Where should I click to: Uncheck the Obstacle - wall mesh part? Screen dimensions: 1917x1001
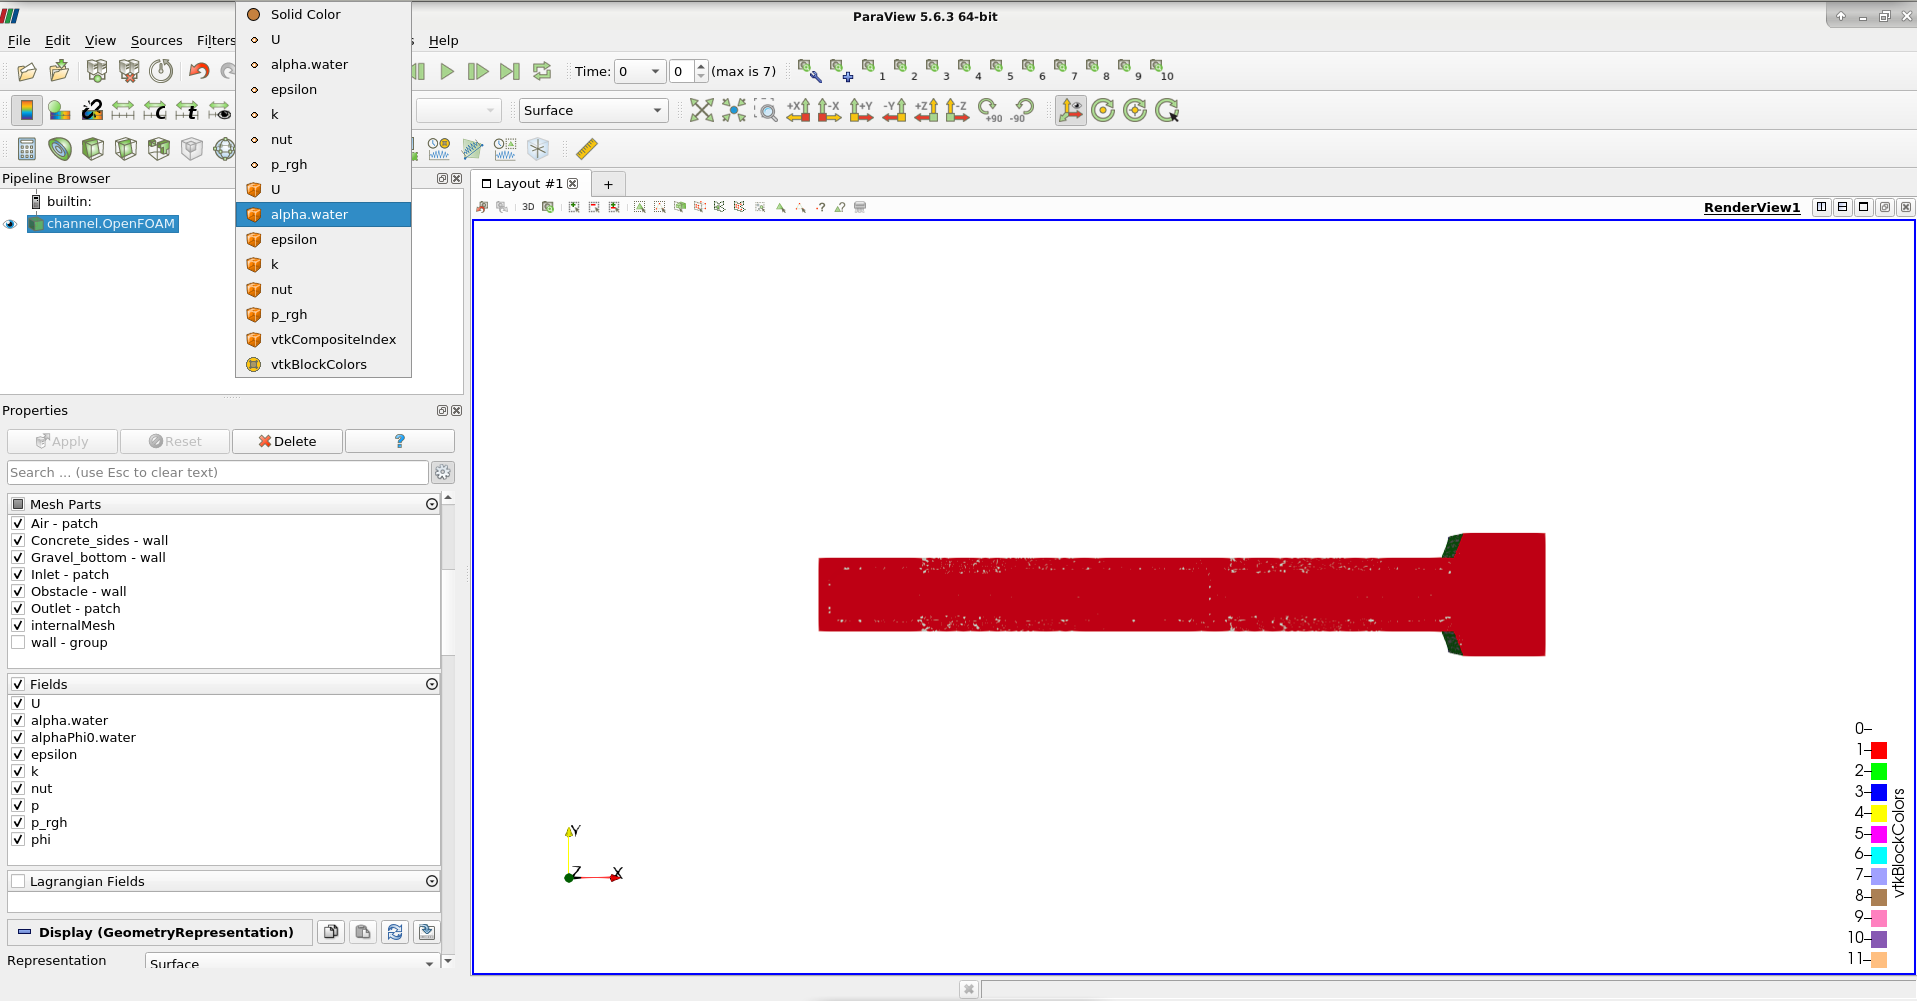pos(18,591)
